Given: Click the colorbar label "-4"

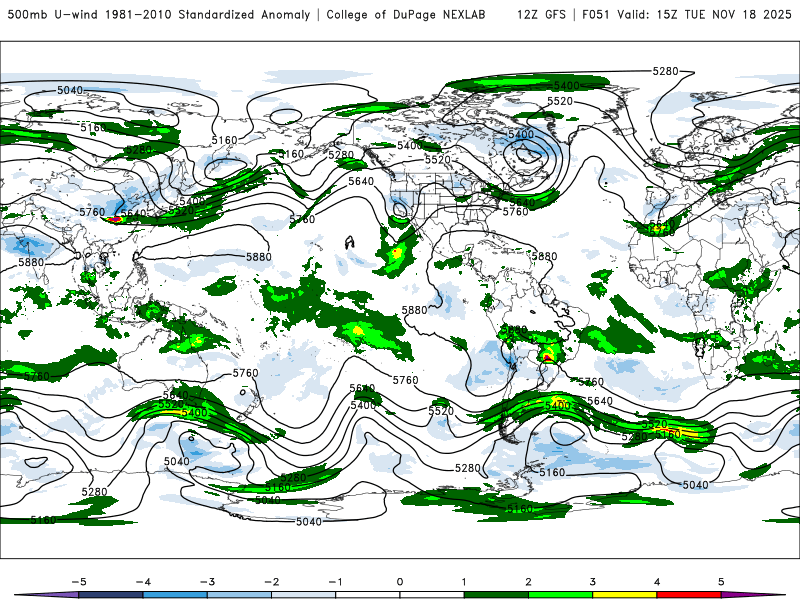Looking at the screenshot, I should point(143,582).
